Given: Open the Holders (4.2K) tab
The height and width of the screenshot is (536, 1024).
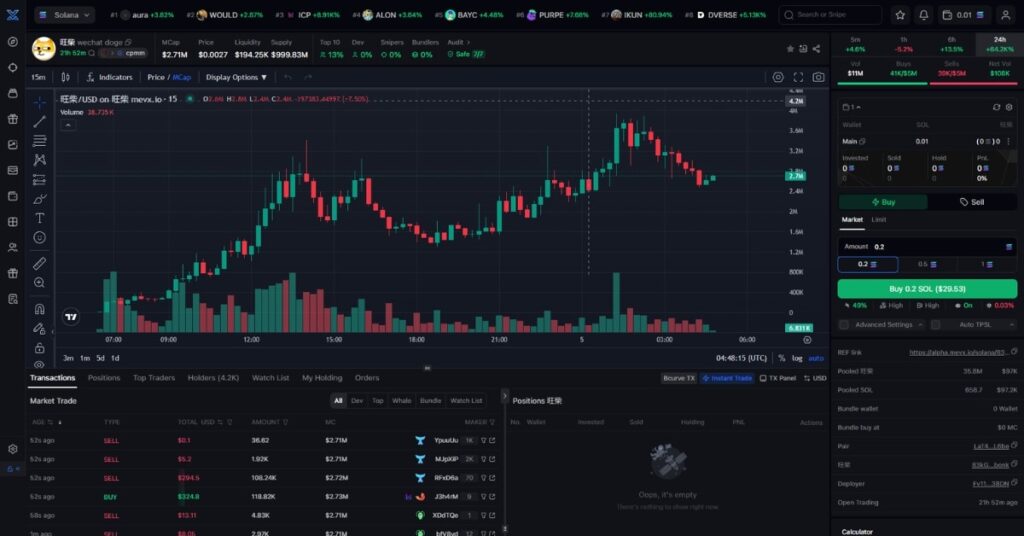Looking at the screenshot, I should click(x=213, y=378).
